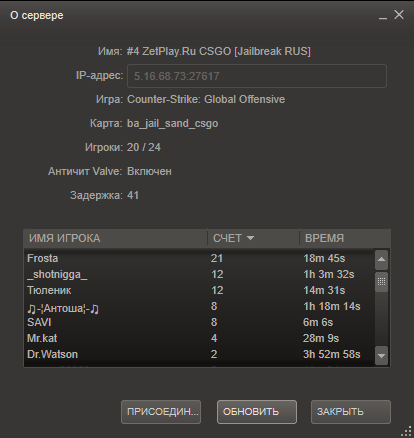The height and width of the screenshot is (438, 414).
Task: Select player Frosta in the list
Action: point(199,258)
